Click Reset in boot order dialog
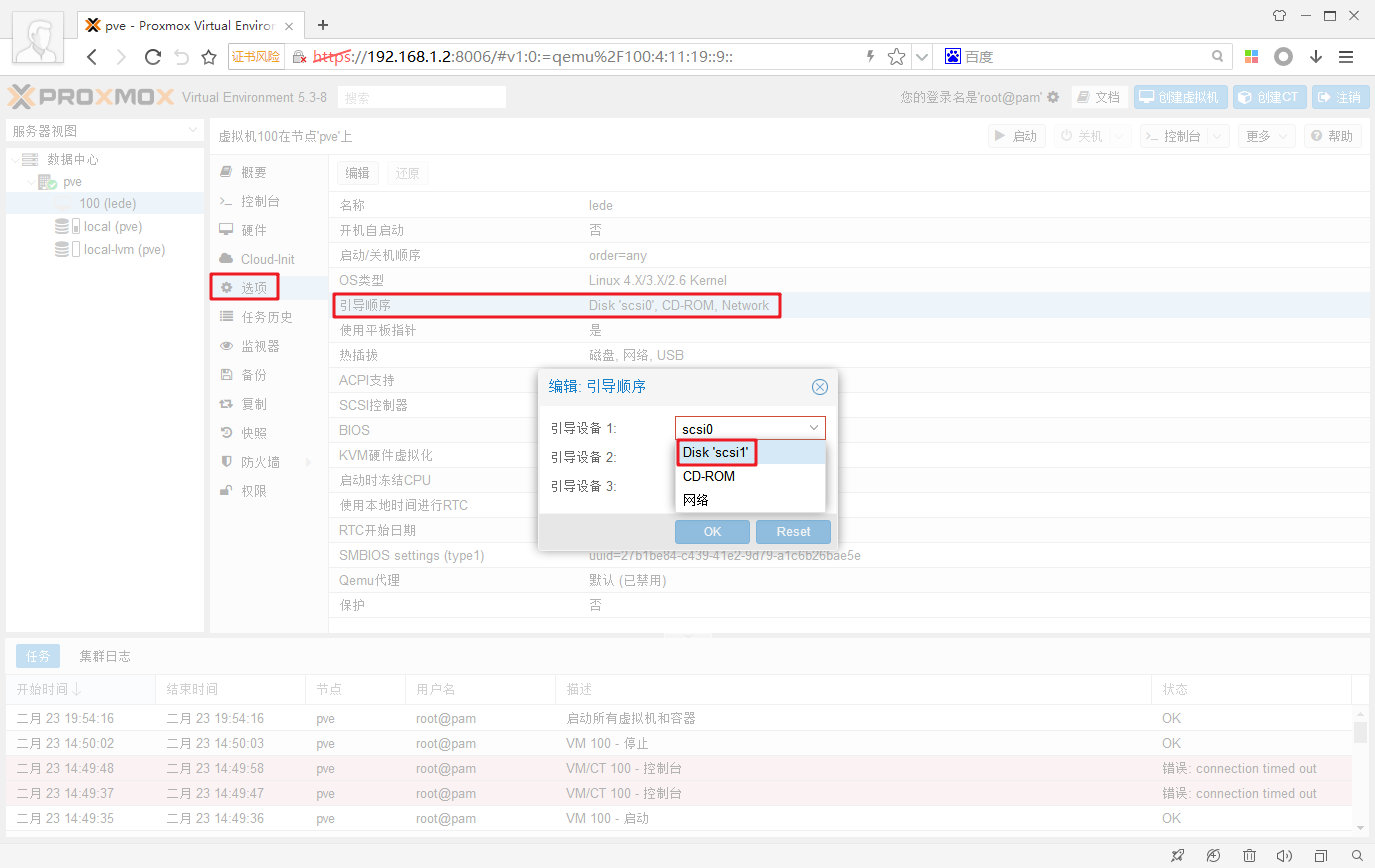 [x=793, y=531]
